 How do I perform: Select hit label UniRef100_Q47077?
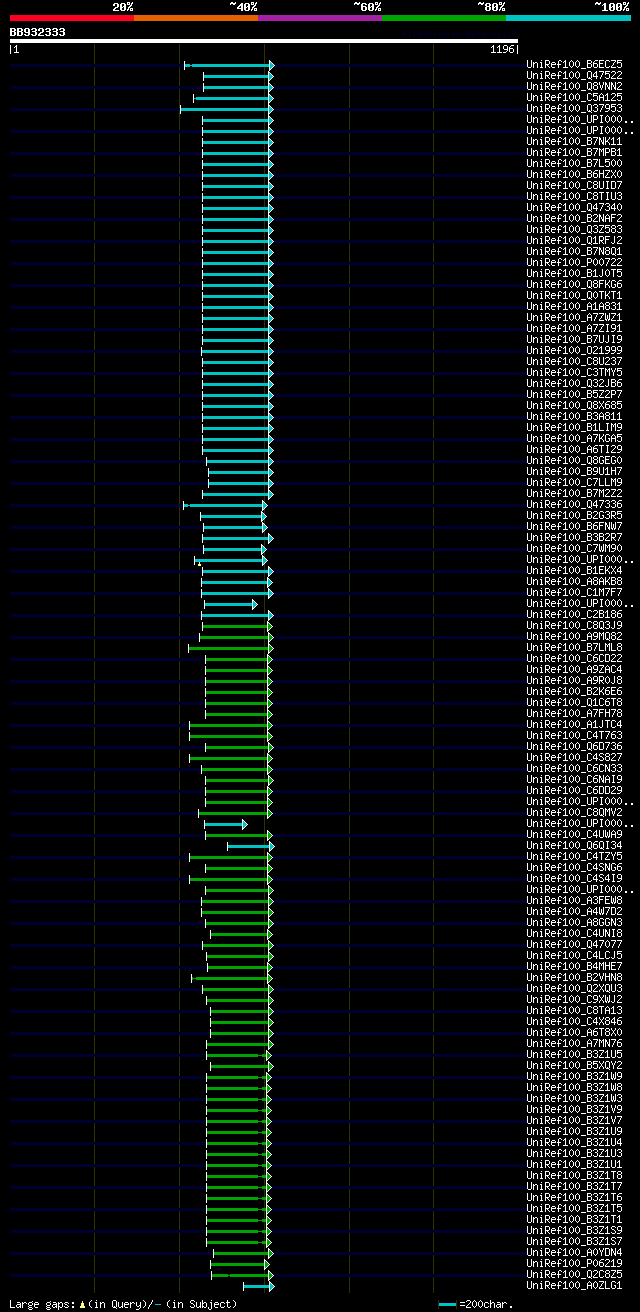coord(574,944)
